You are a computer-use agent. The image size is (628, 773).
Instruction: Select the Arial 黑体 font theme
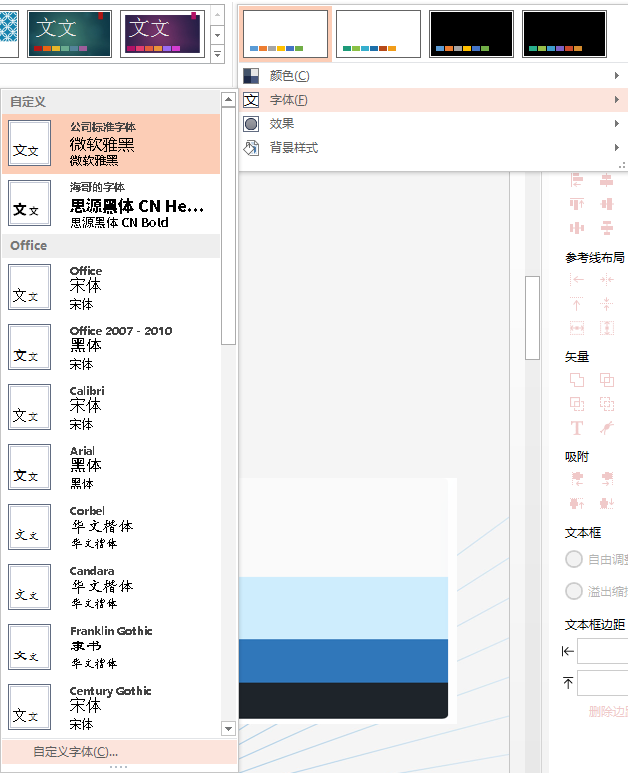click(111, 467)
